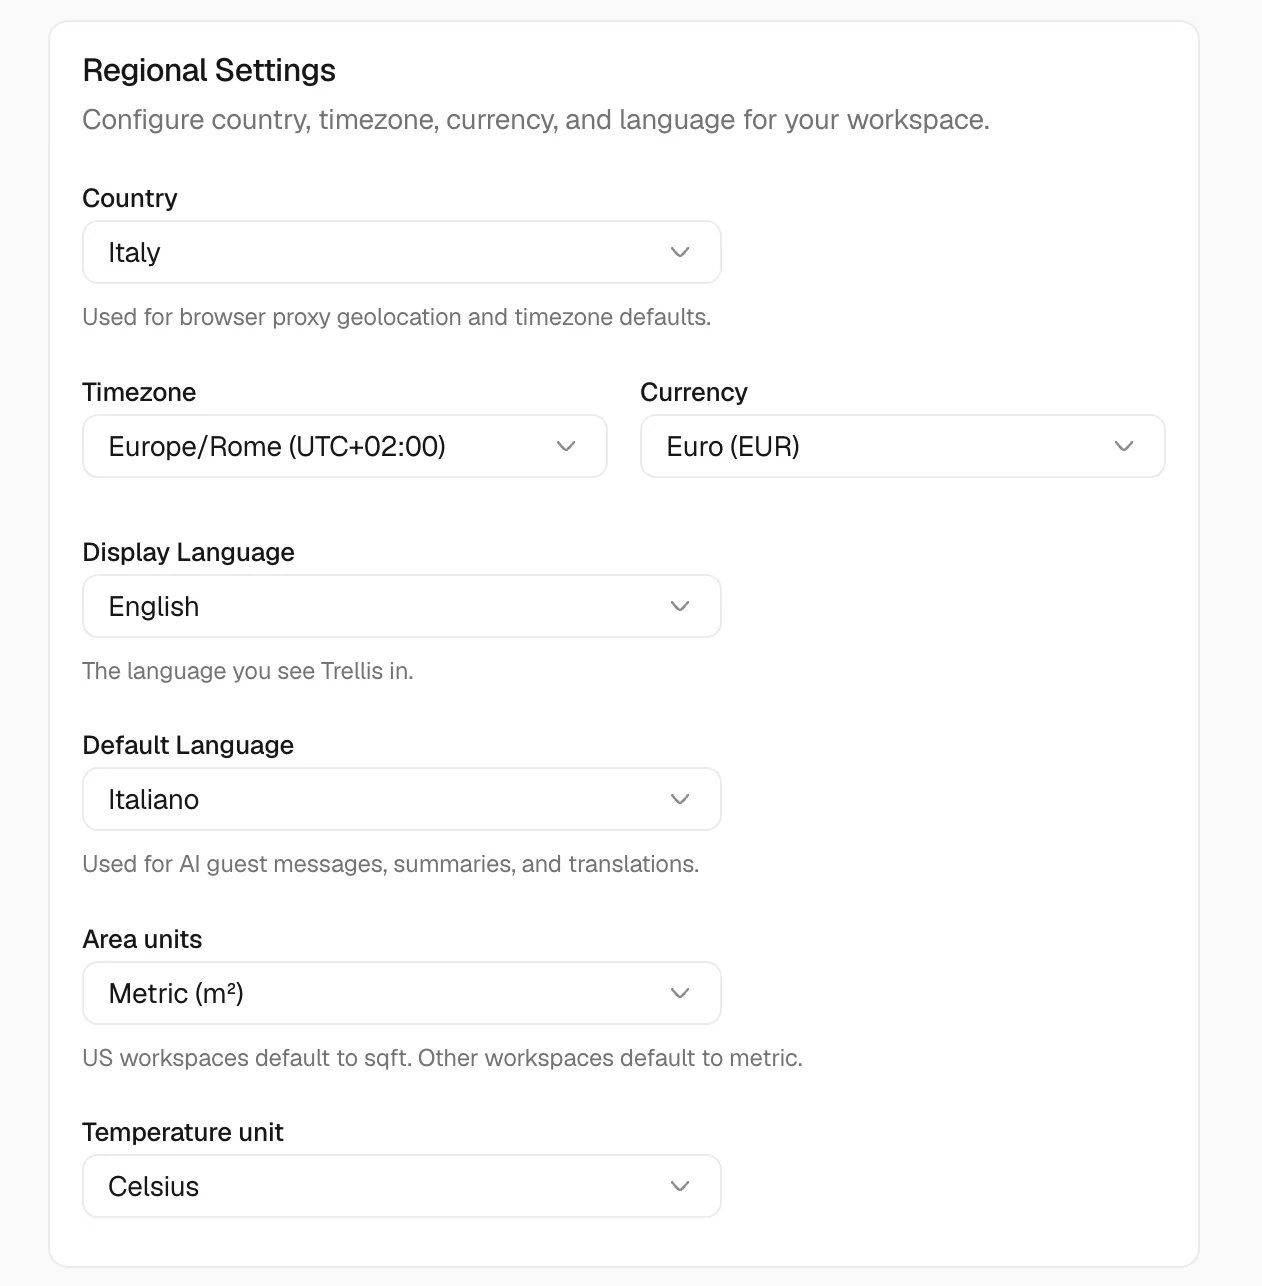Click the chevron in the Temperature unit field

point(680,1186)
